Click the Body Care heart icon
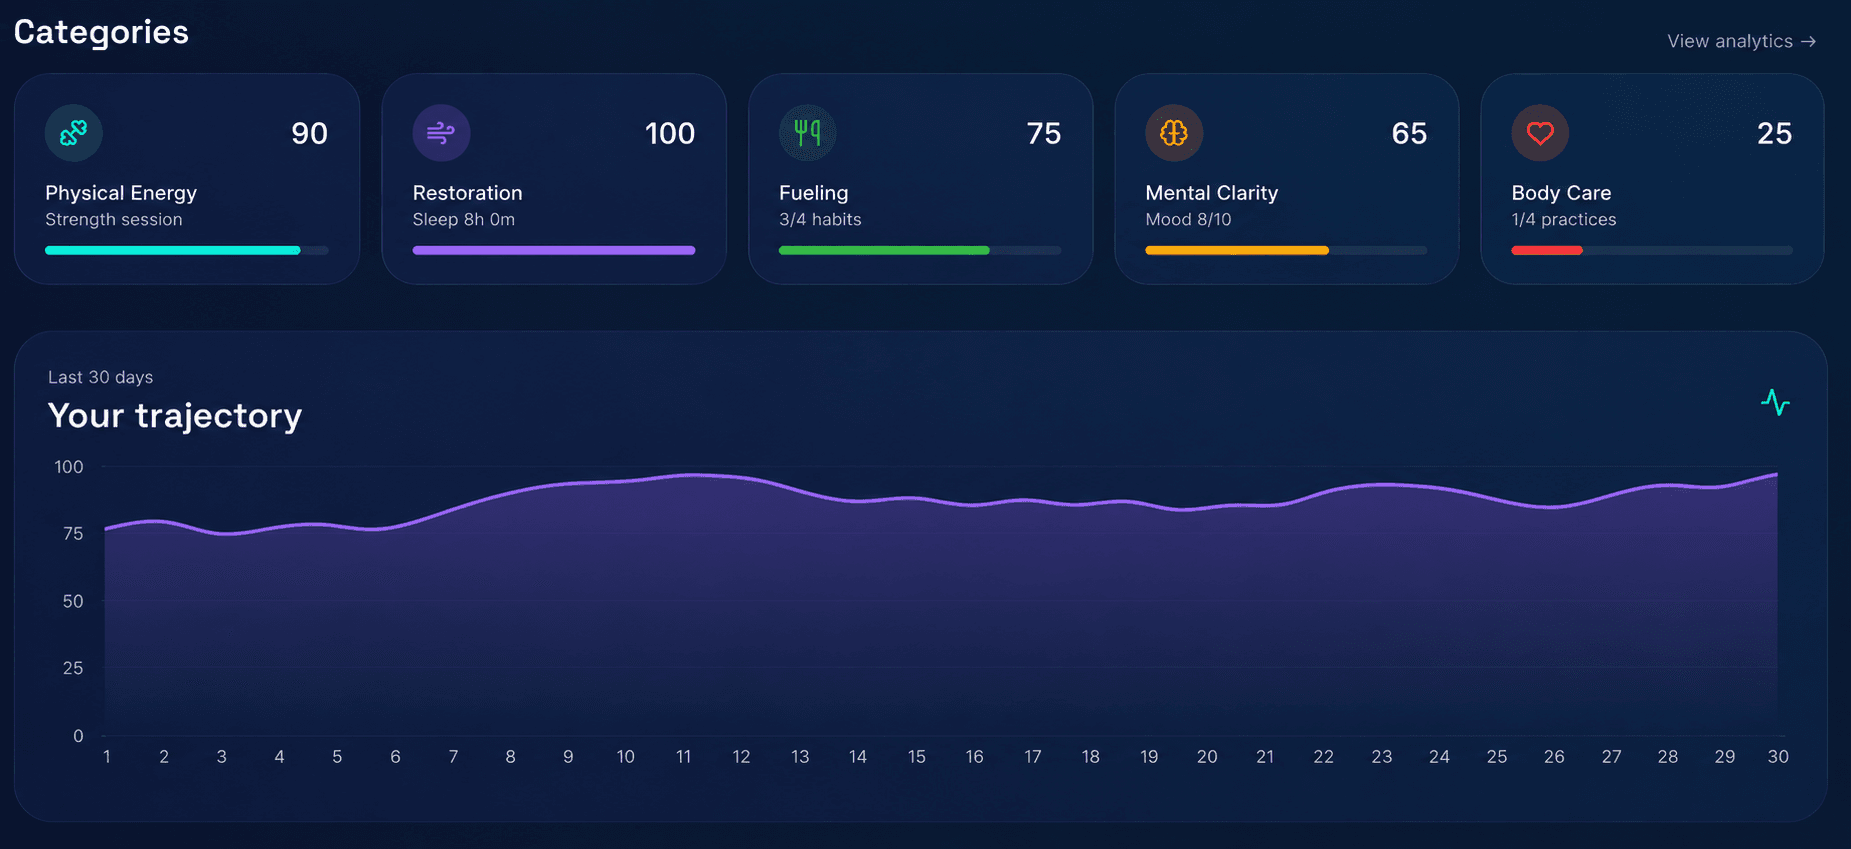The image size is (1851, 849). tap(1540, 133)
